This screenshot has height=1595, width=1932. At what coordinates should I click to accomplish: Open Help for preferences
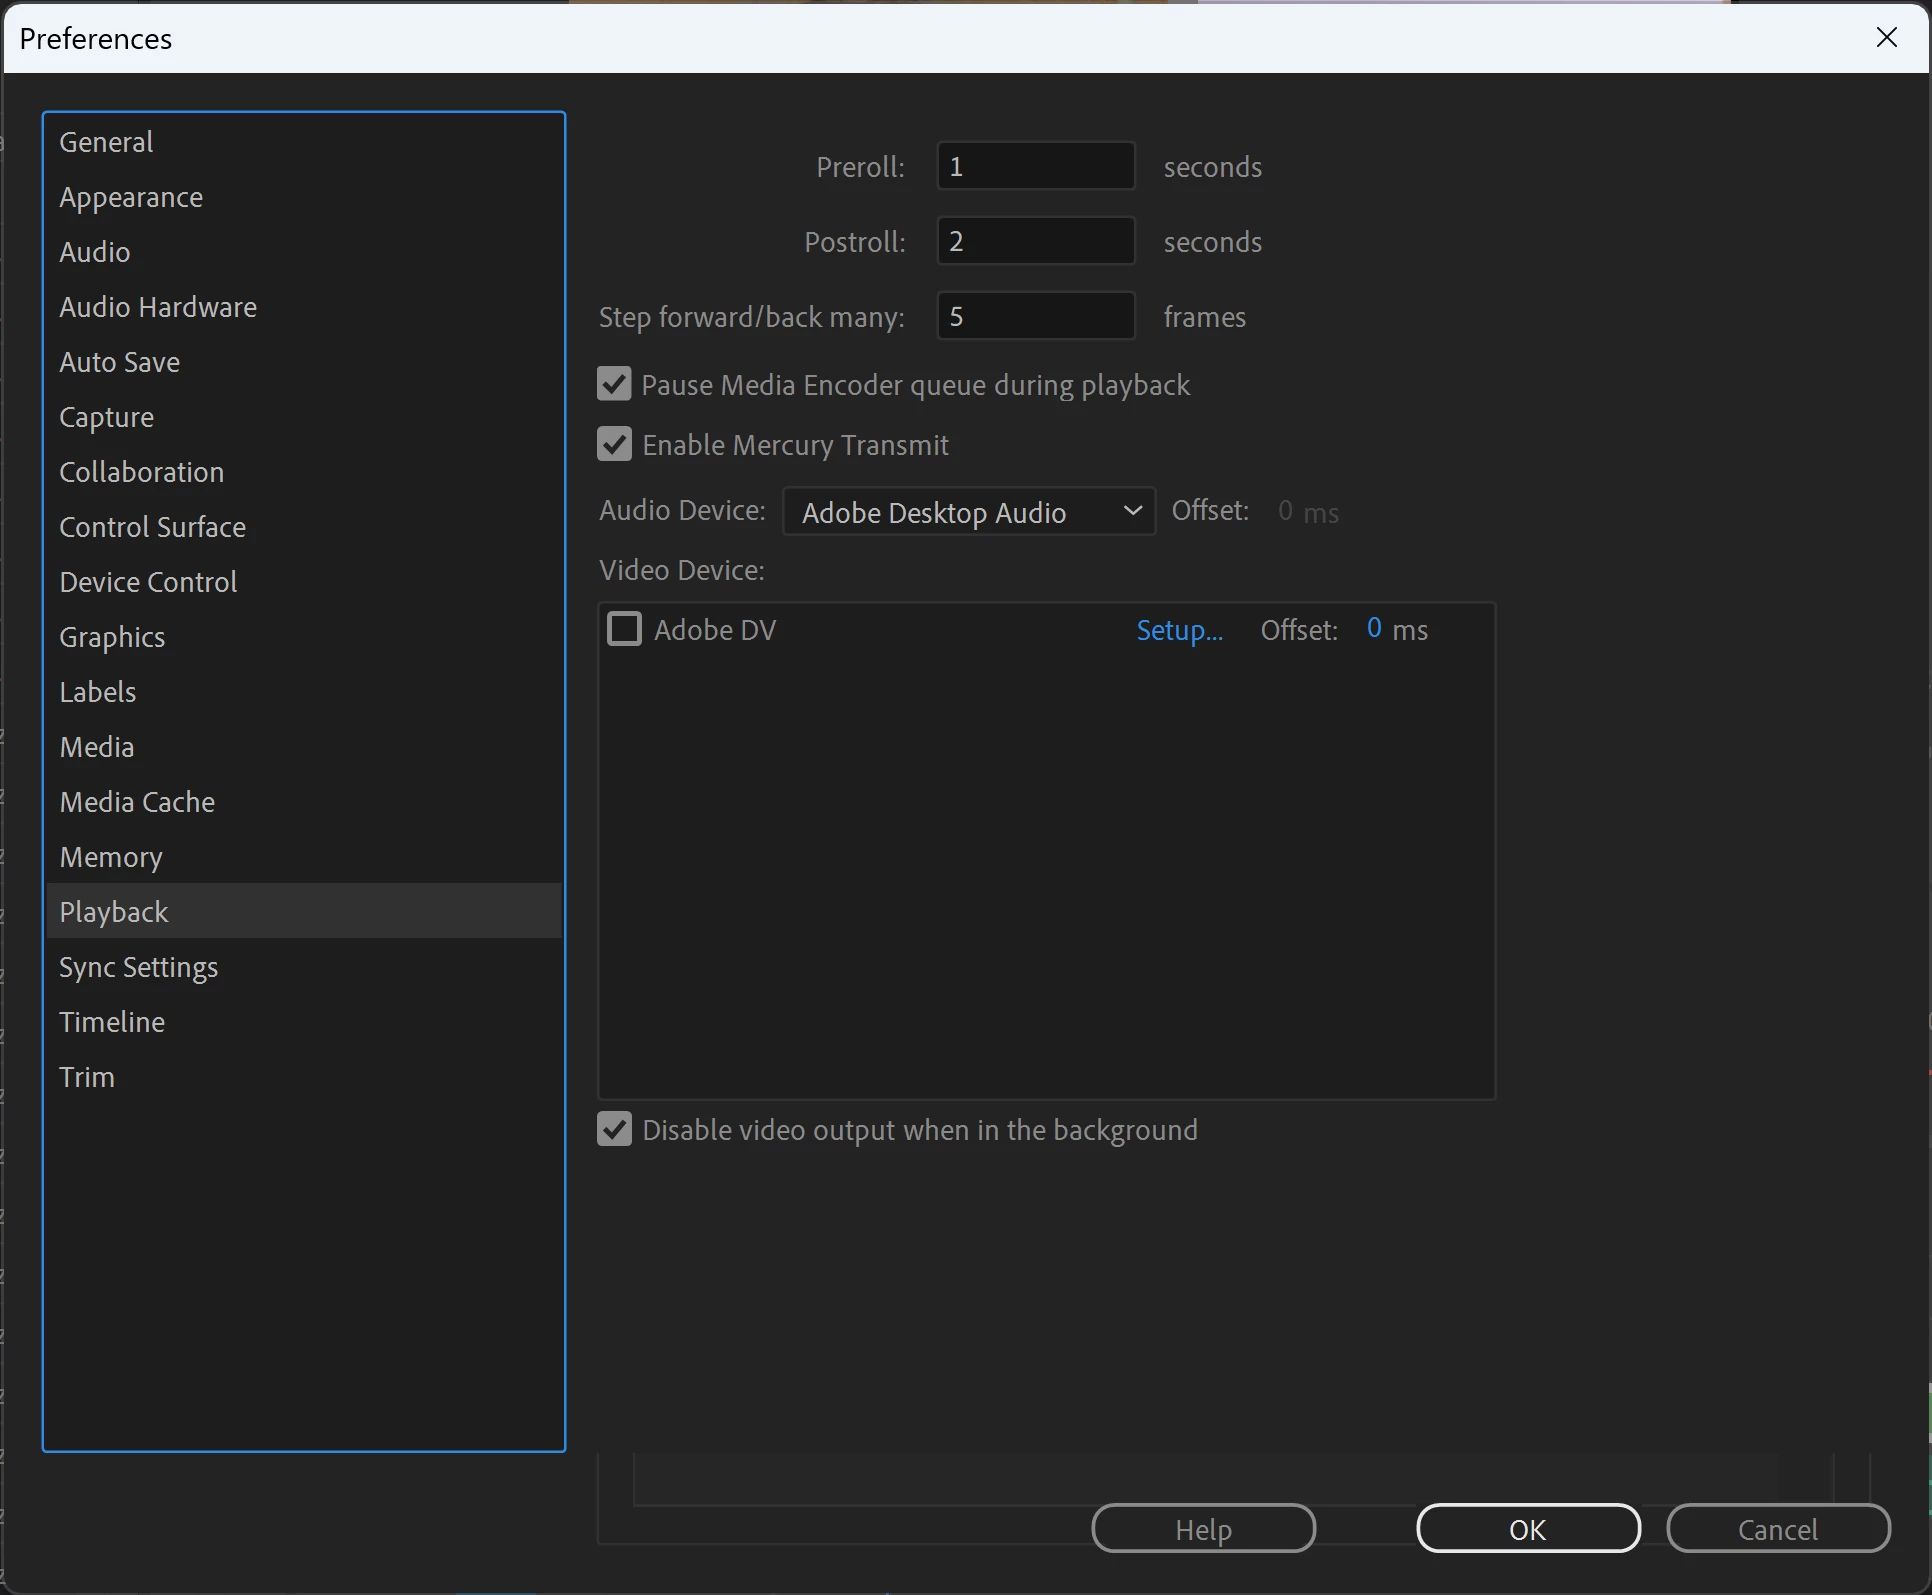[x=1203, y=1529]
